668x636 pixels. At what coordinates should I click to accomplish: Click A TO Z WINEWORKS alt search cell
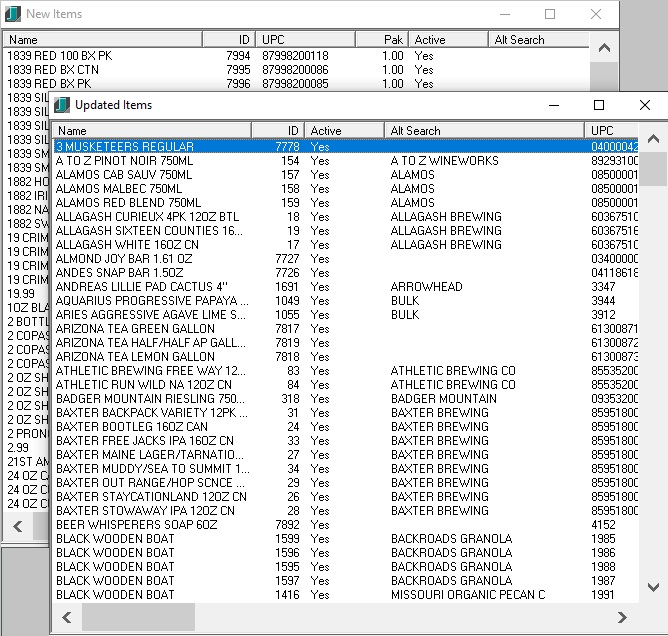tap(444, 161)
